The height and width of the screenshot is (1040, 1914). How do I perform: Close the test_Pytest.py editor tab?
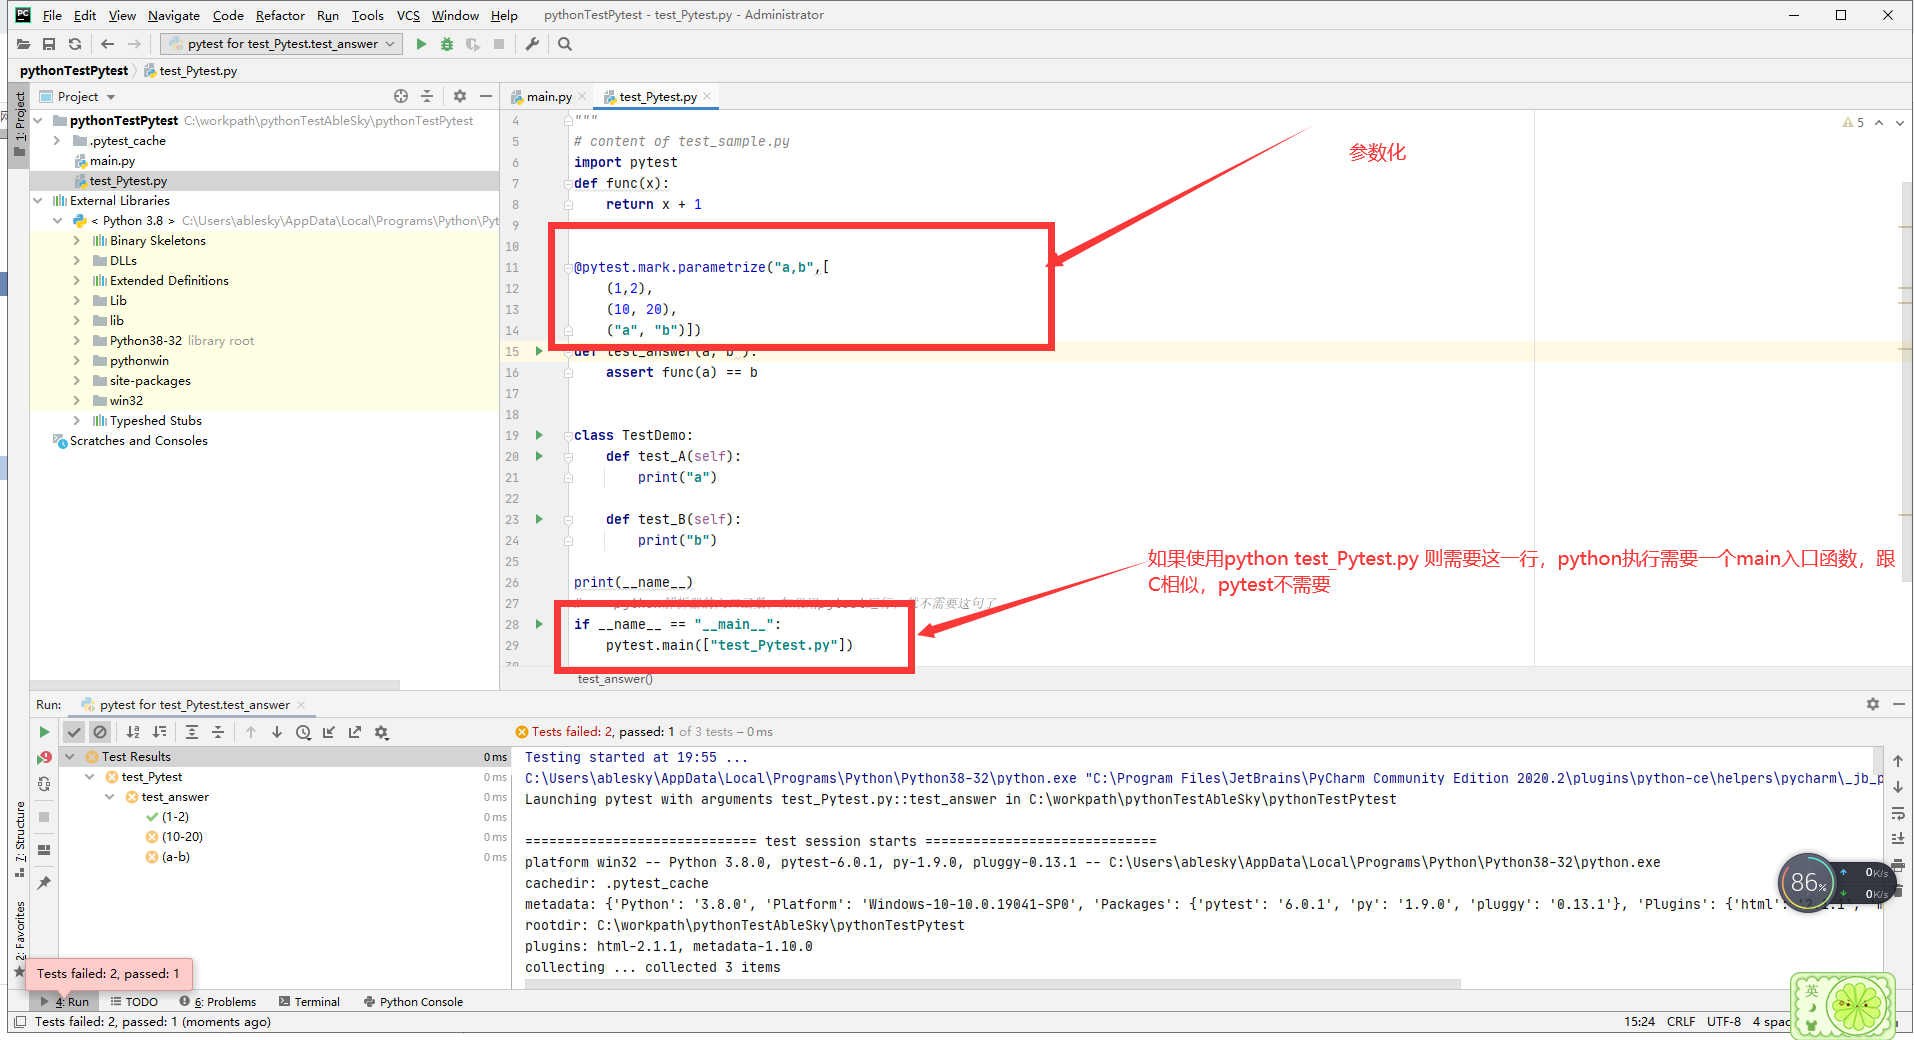(x=707, y=97)
